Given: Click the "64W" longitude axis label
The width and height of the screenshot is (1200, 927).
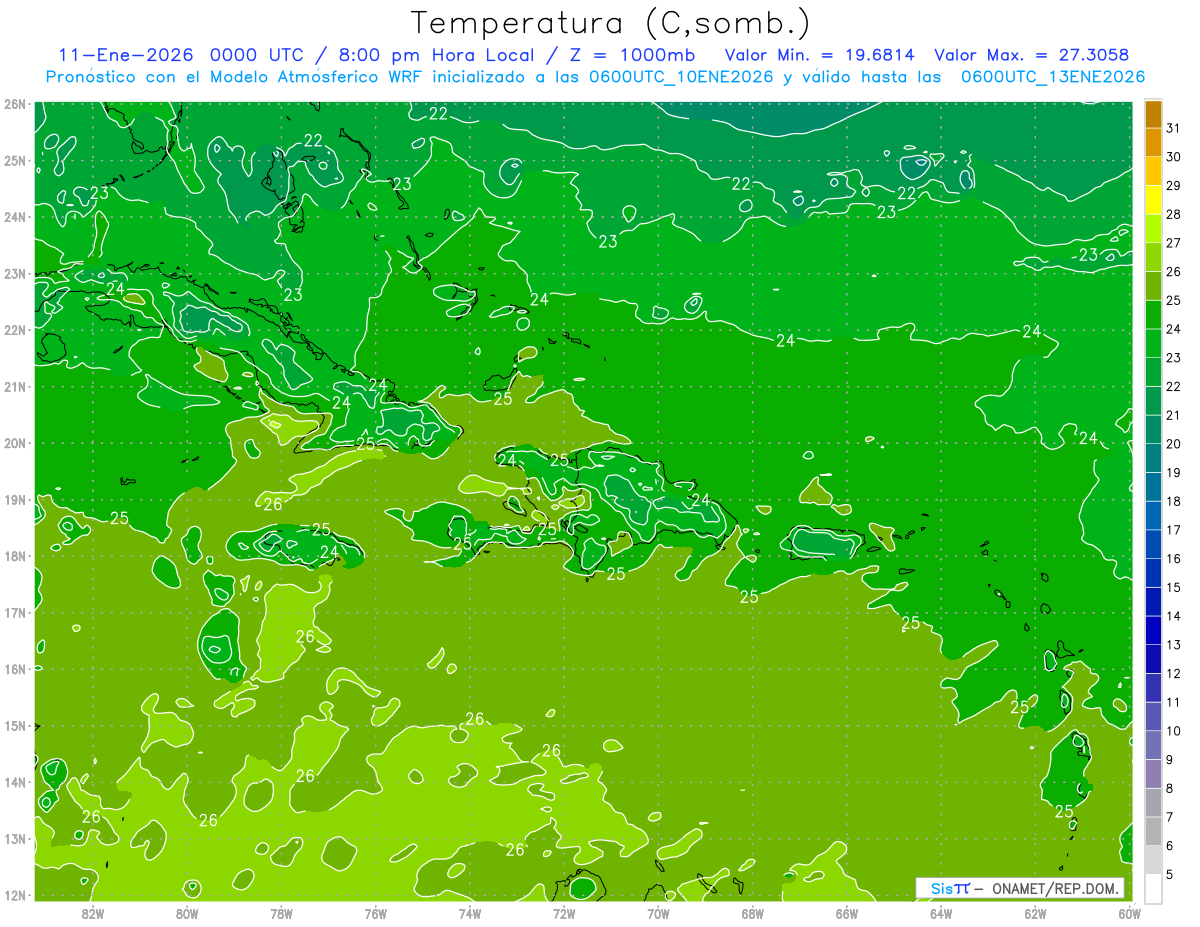Looking at the screenshot, I should (940, 912).
